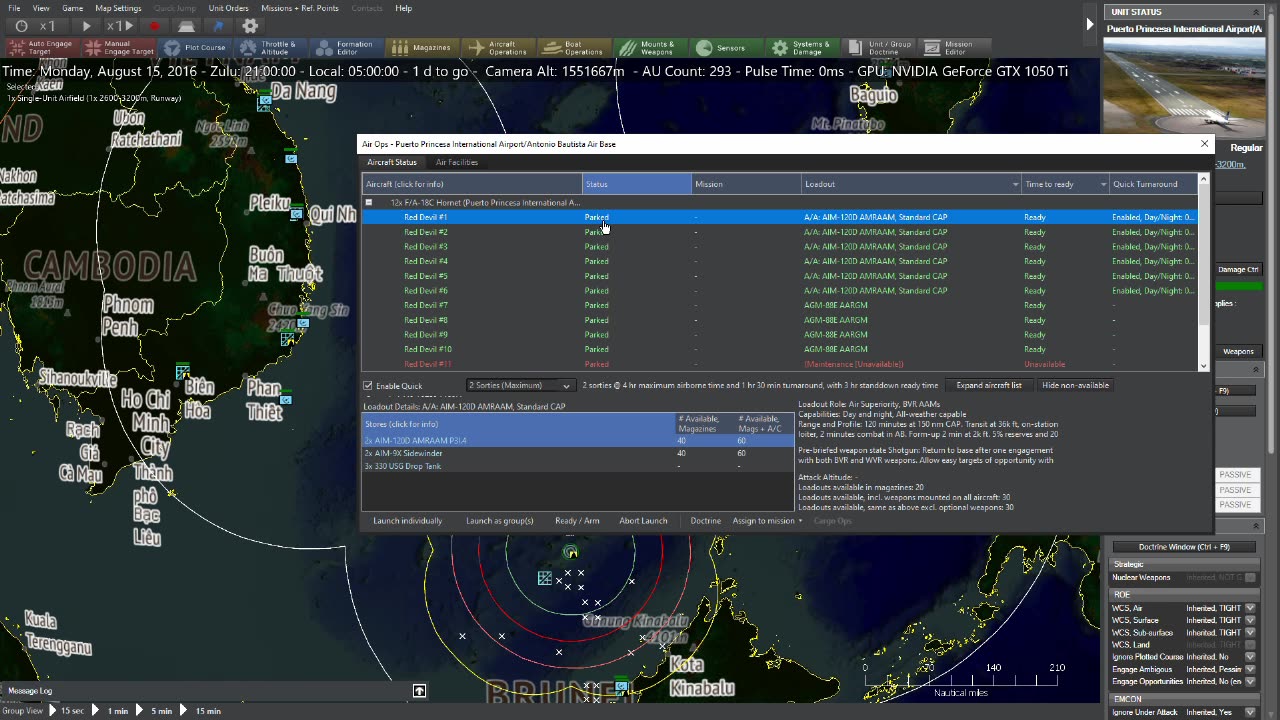Image resolution: width=1280 pixels, height=720 pixels.
Task: Switch to Aircraft Status tab
Action: [x=391, y=162]
